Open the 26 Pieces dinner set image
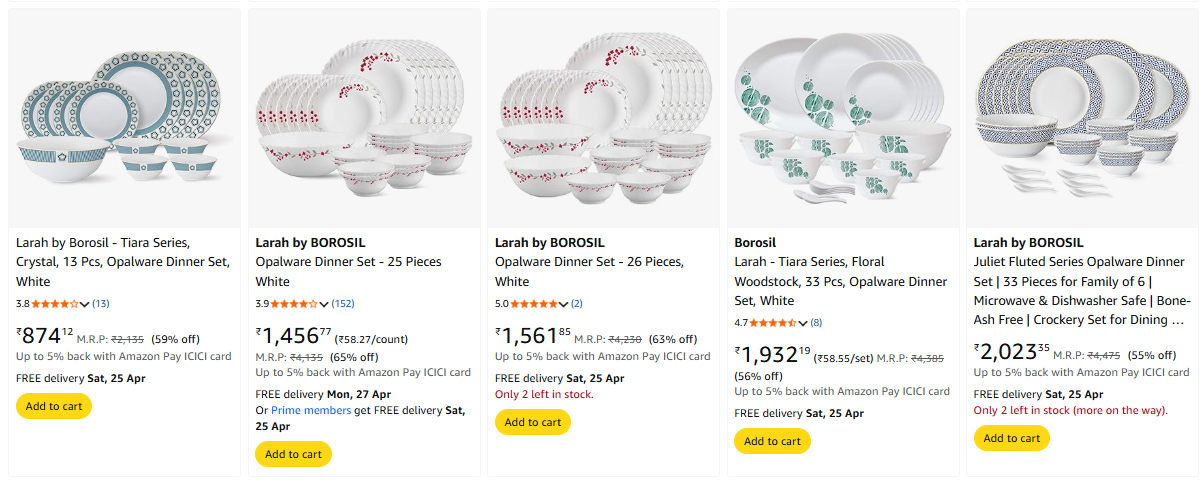The width and height of the screenshot is (1202, 482). pos(603,118)
